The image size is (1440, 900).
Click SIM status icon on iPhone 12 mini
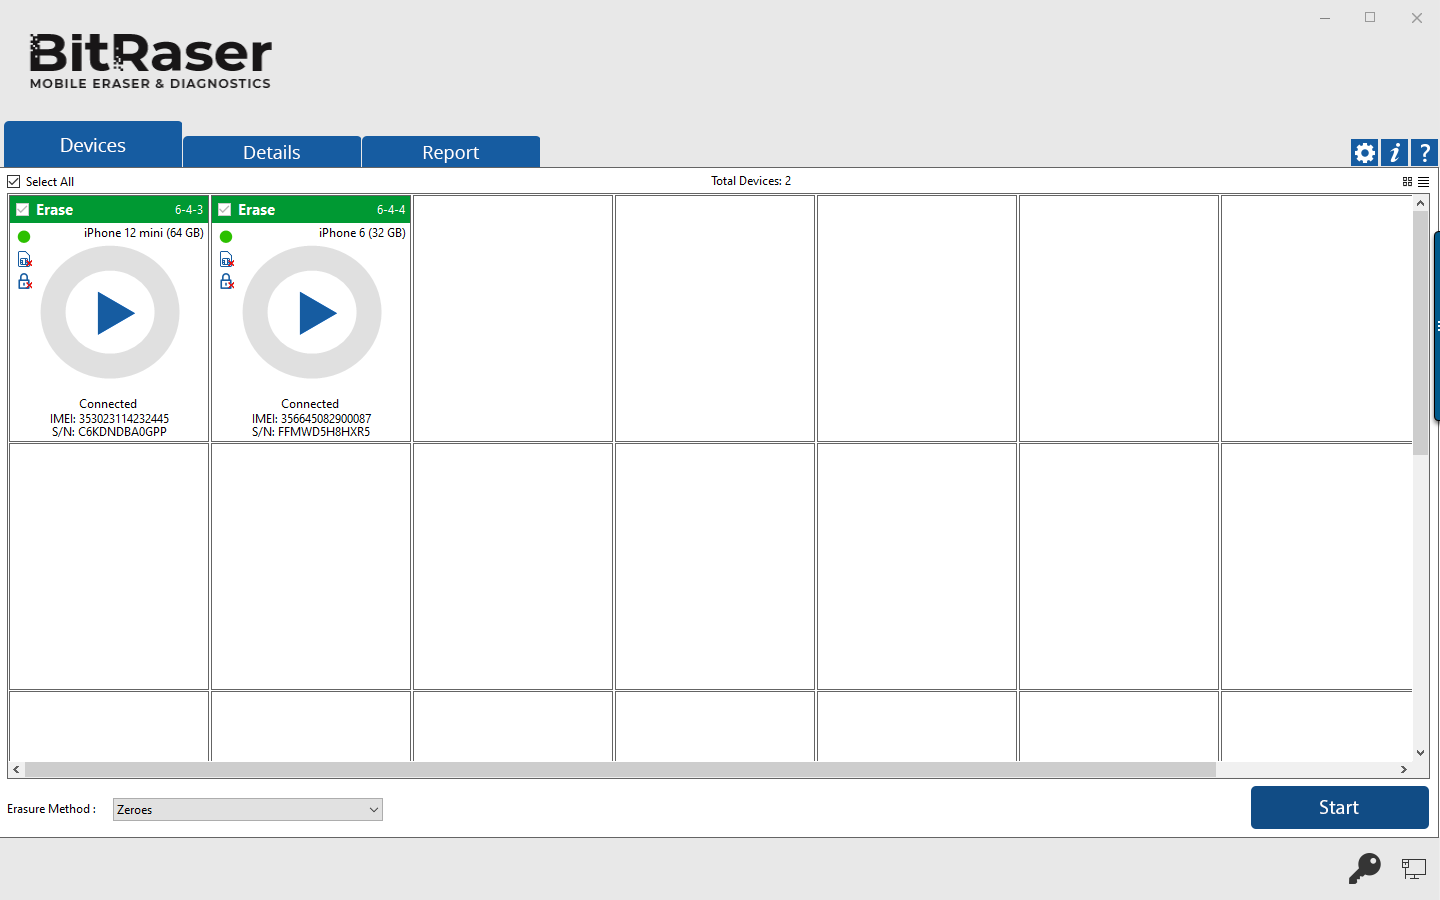pyautogui.click(x=25, y=260)
